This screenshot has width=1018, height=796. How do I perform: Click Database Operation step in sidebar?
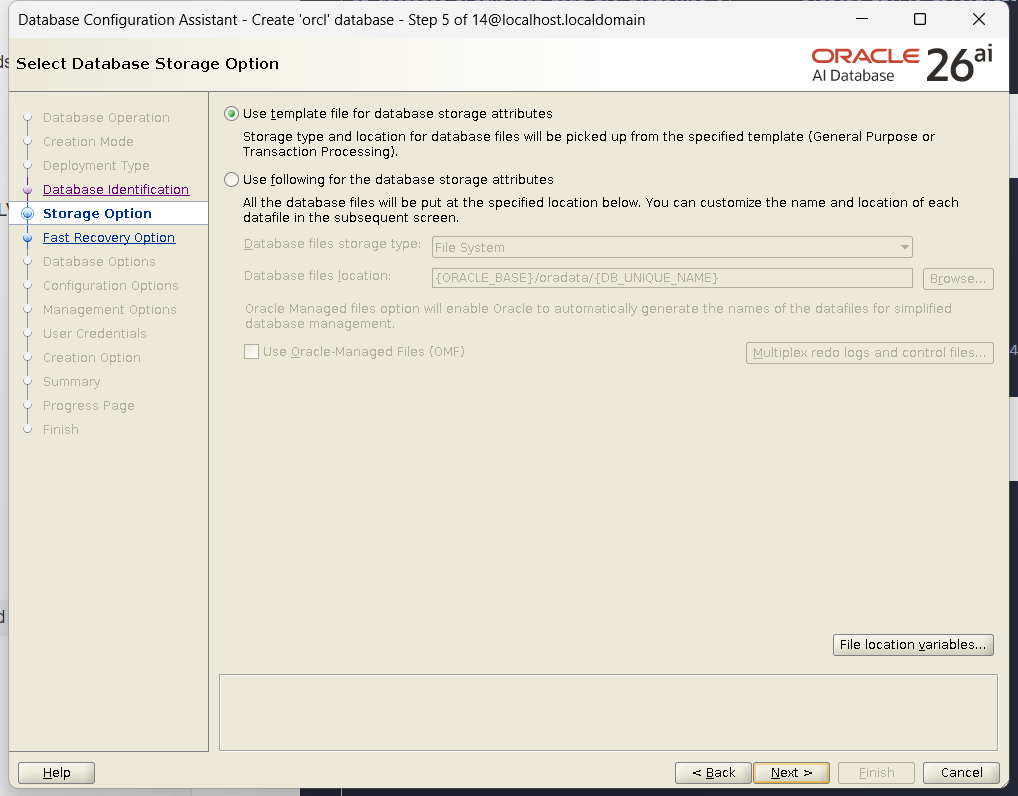pos(106,118)
